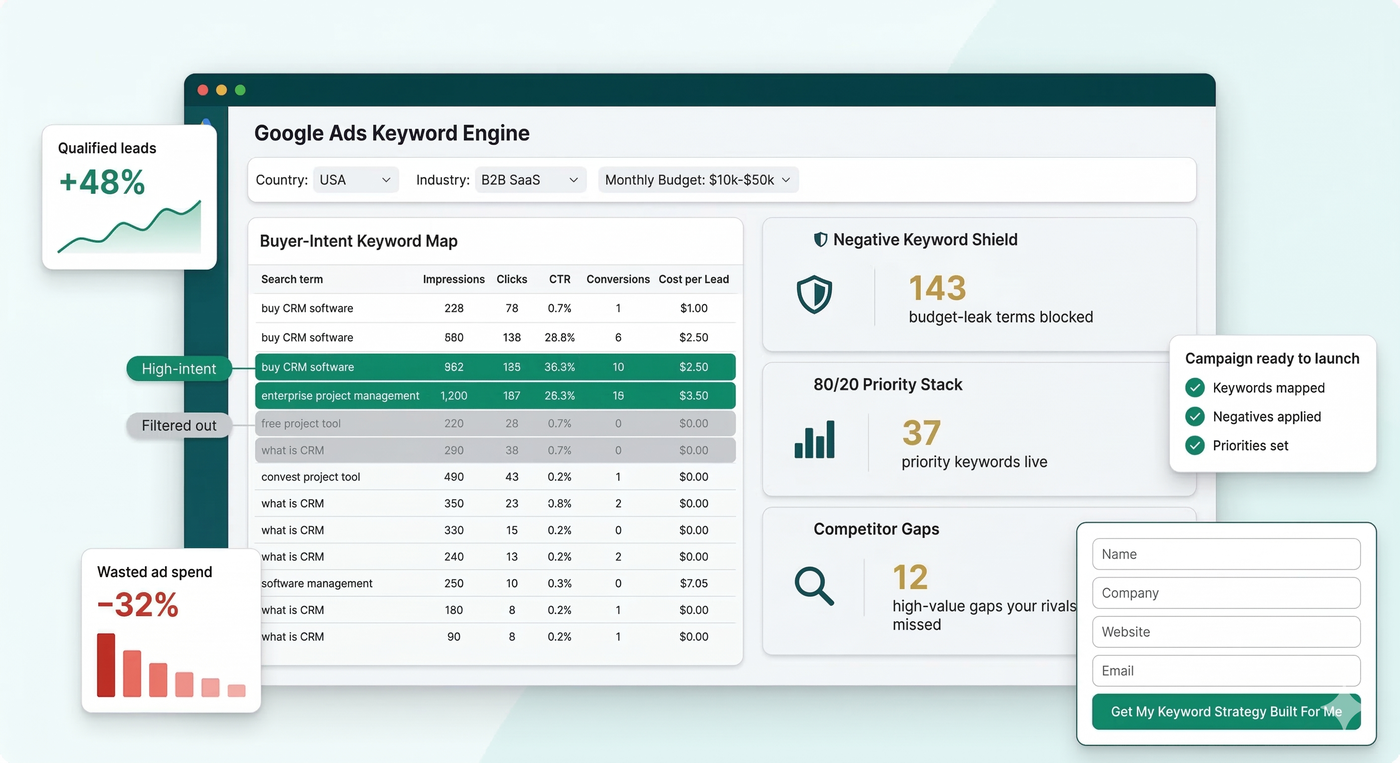The image size is (1400, 763).
Task: Open the Country dropdown showing USA
Action: point(355,180)
